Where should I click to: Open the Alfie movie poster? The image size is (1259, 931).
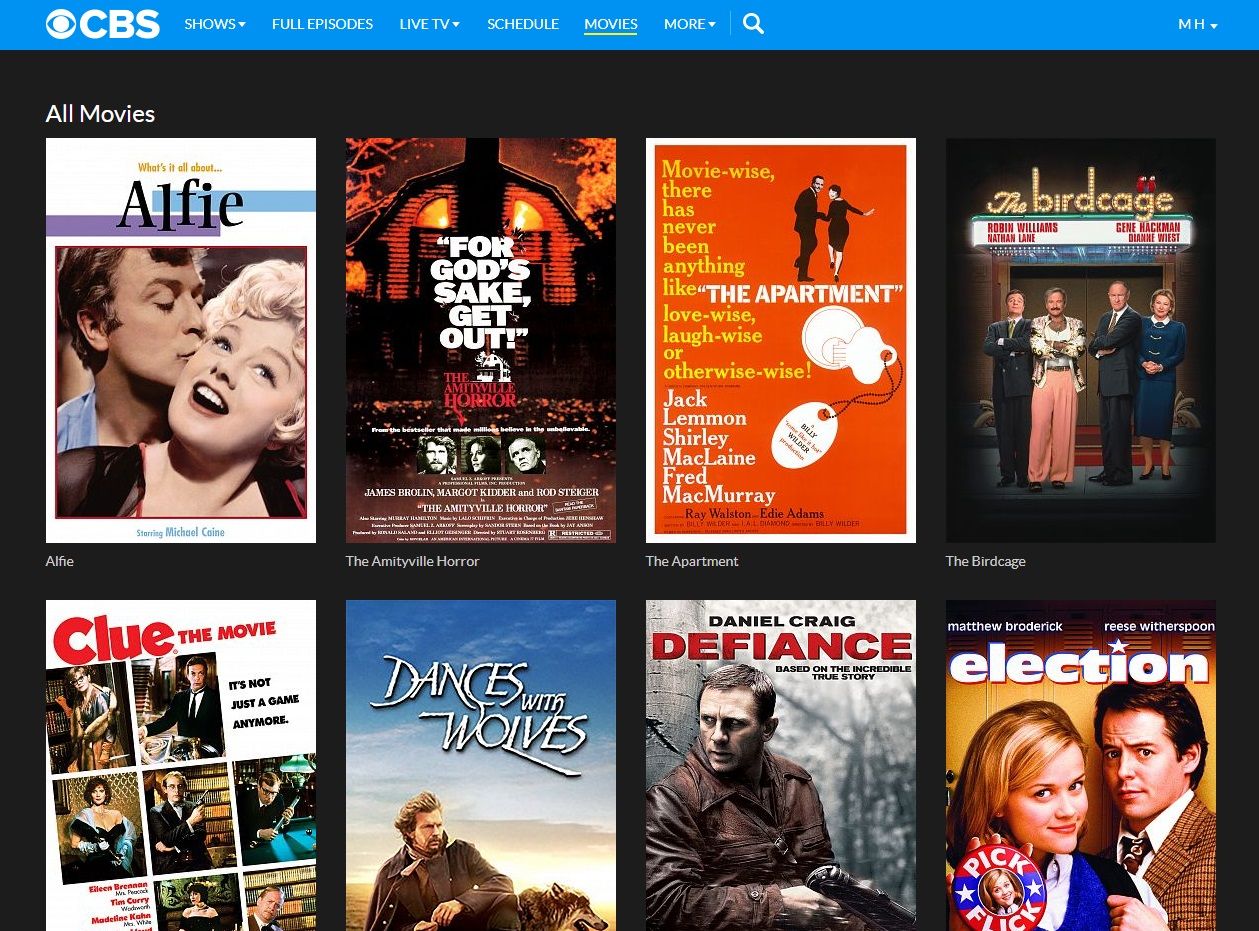click(x=181, y=340)
